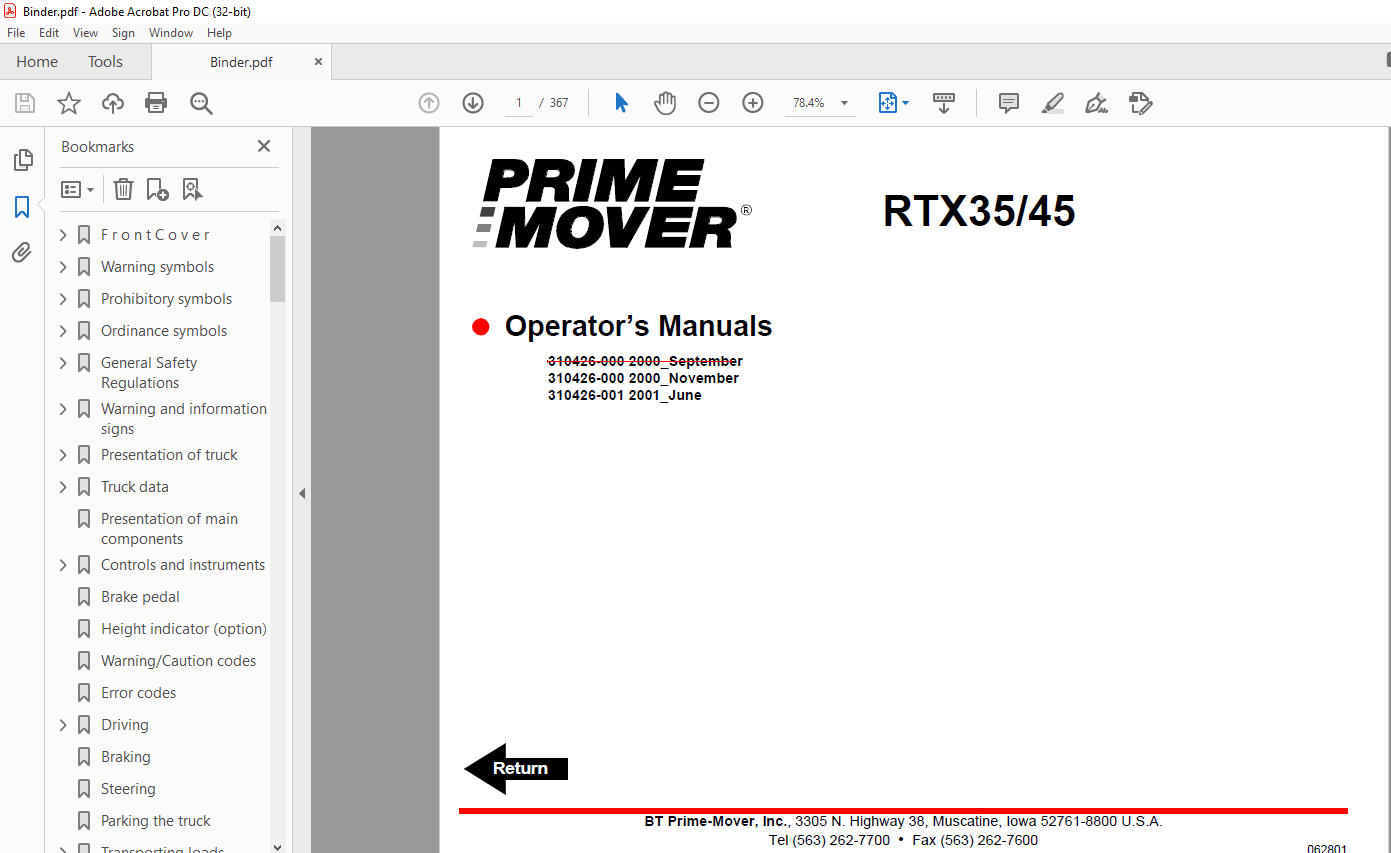Go to next page arrow icon
The image size is (1391, 853).
(x=473, y=103)
